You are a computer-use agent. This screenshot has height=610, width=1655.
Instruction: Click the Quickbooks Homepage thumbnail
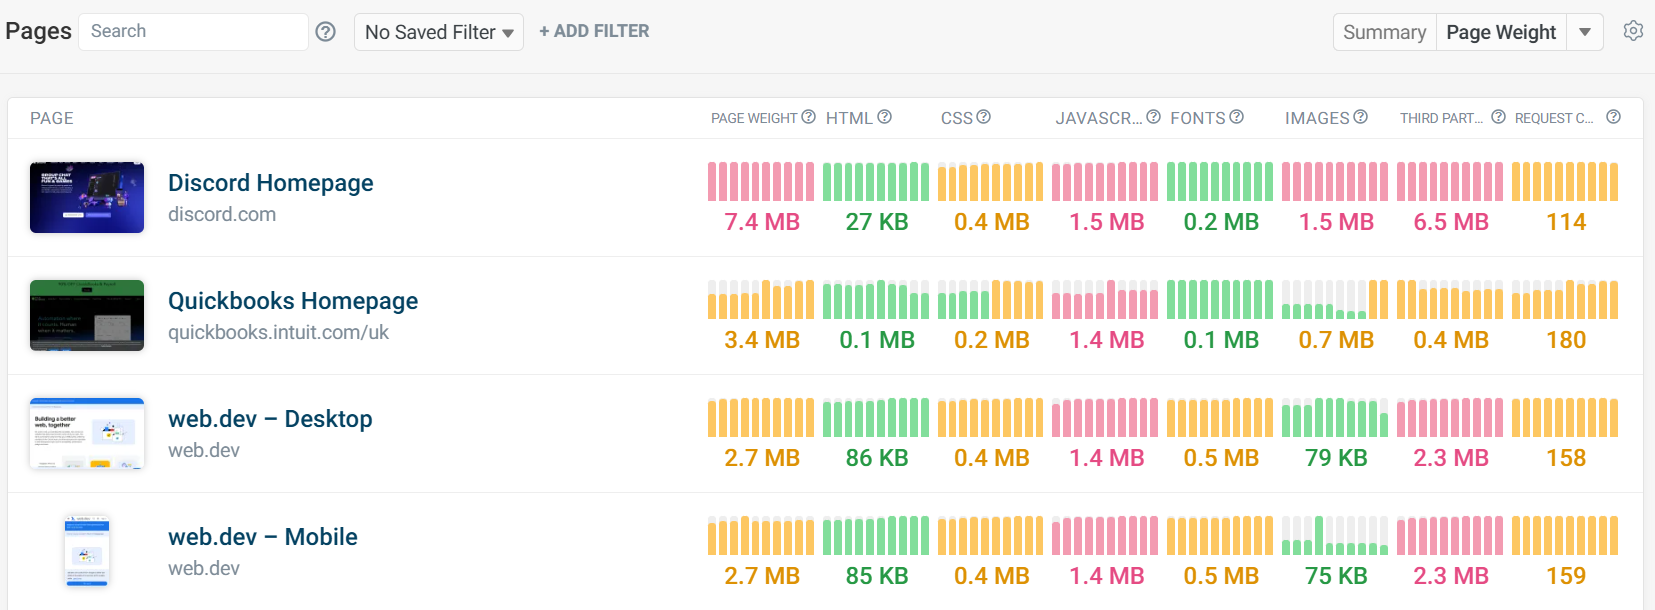[87, 315]
